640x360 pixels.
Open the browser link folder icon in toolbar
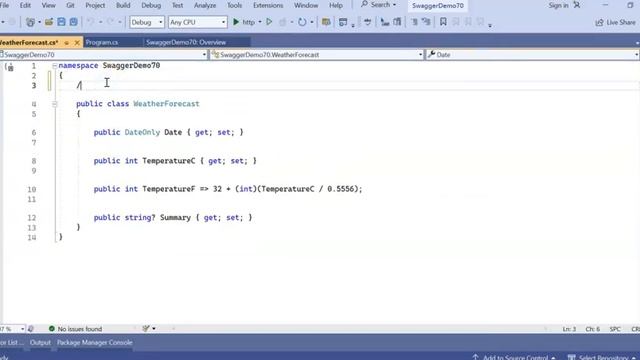pyautogui.click(x=326, y=22)
